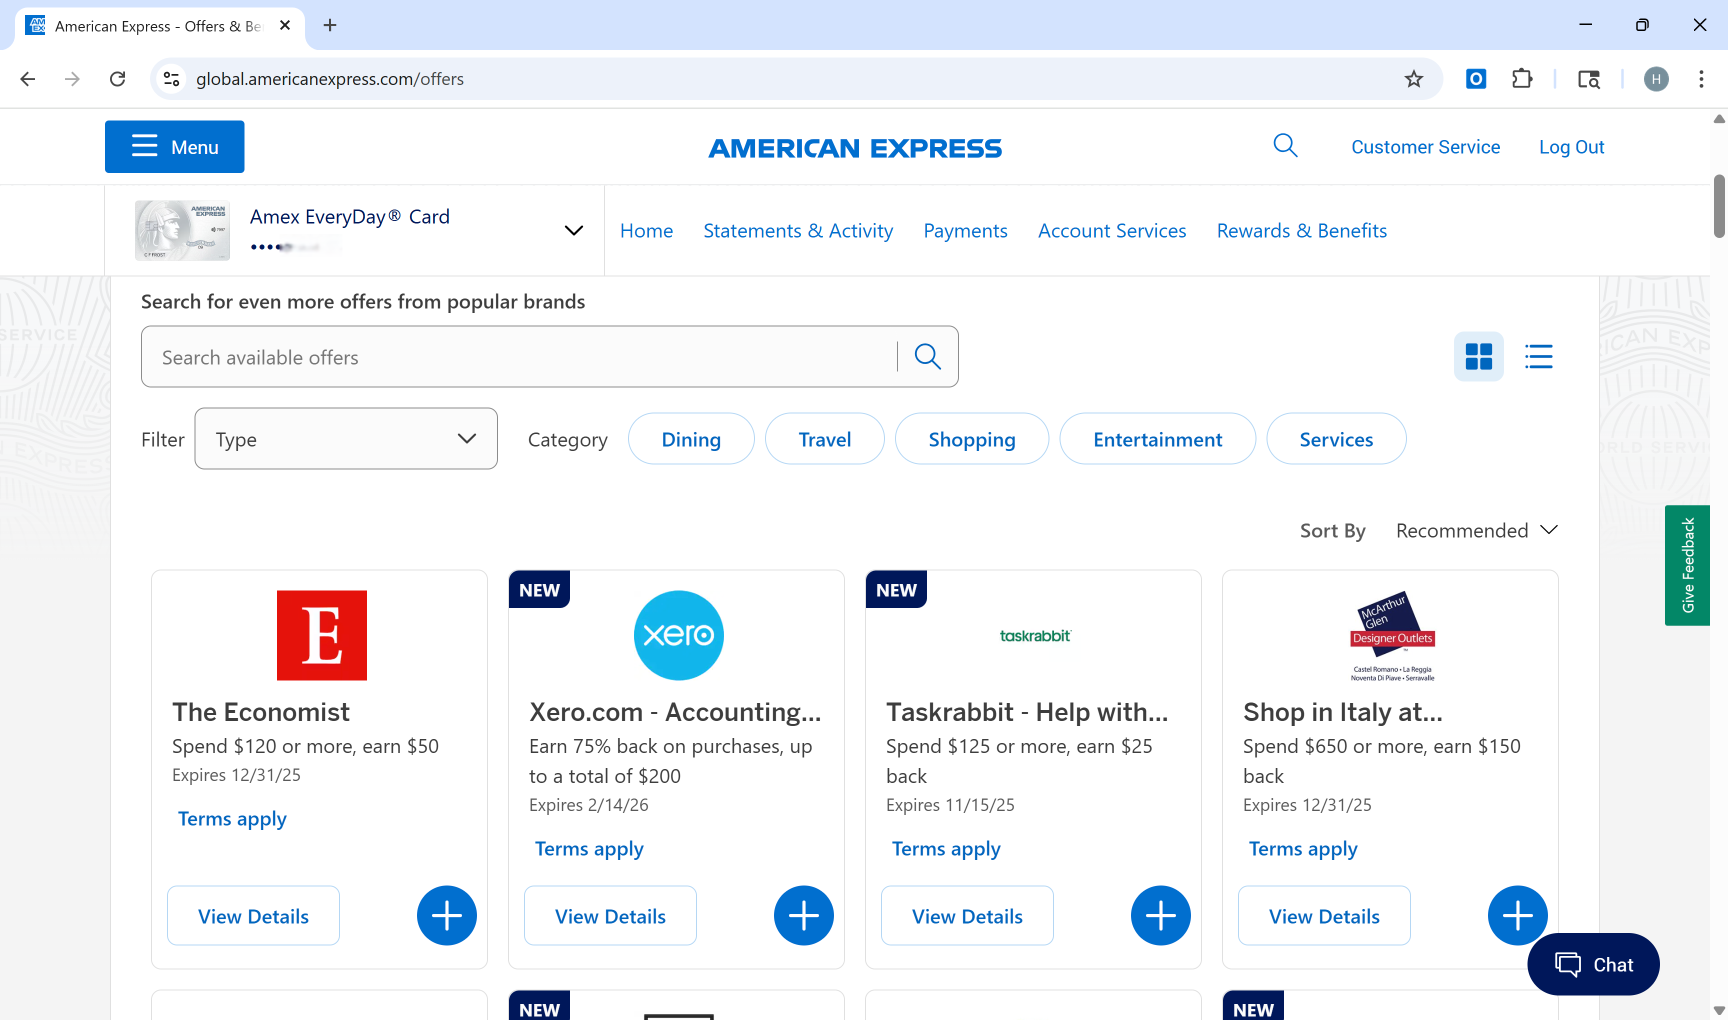The height and width of the screenshot is (1020, 1728).
Task: Filter offers by Dining category
Action: coord(691,439)
